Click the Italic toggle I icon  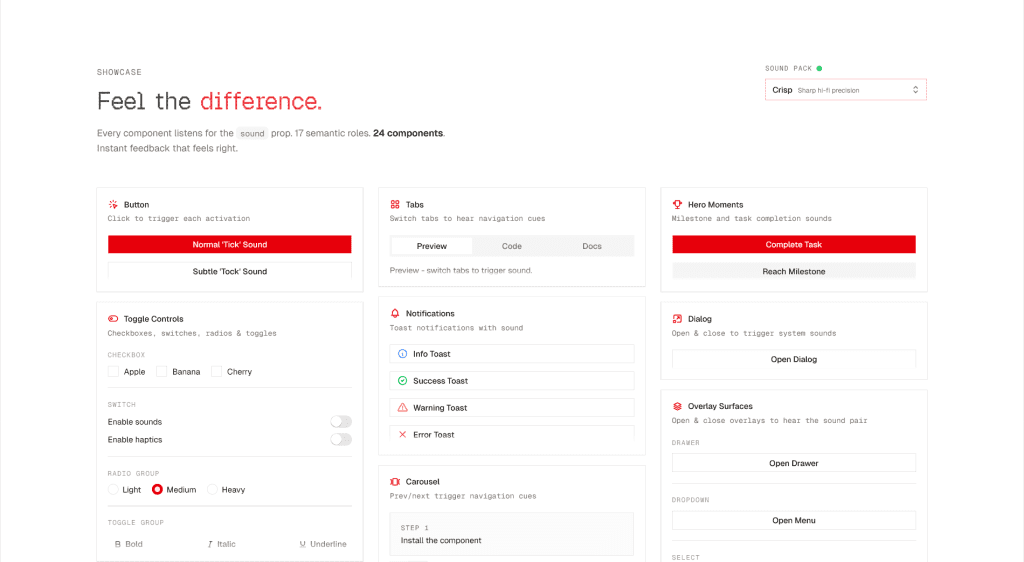pos(210,544)
